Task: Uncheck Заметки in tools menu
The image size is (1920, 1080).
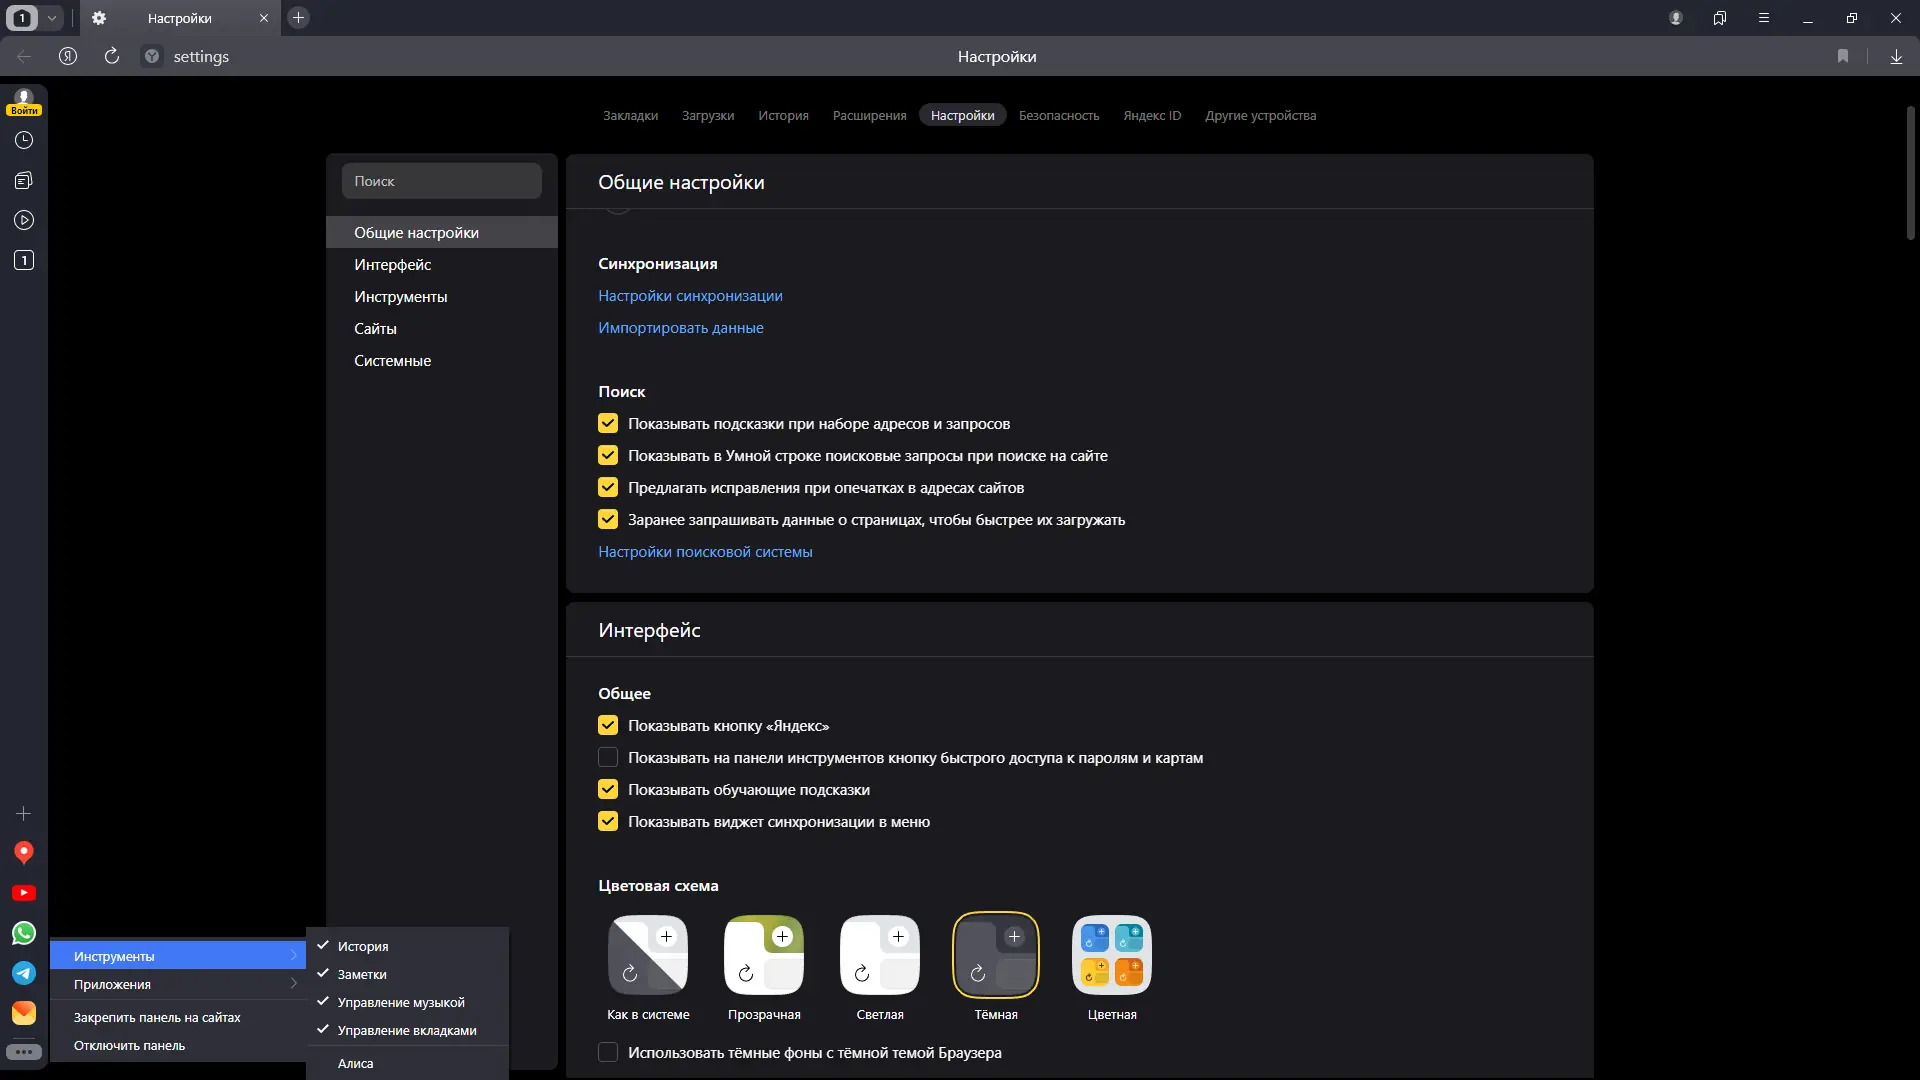Action: click(362, 974)
